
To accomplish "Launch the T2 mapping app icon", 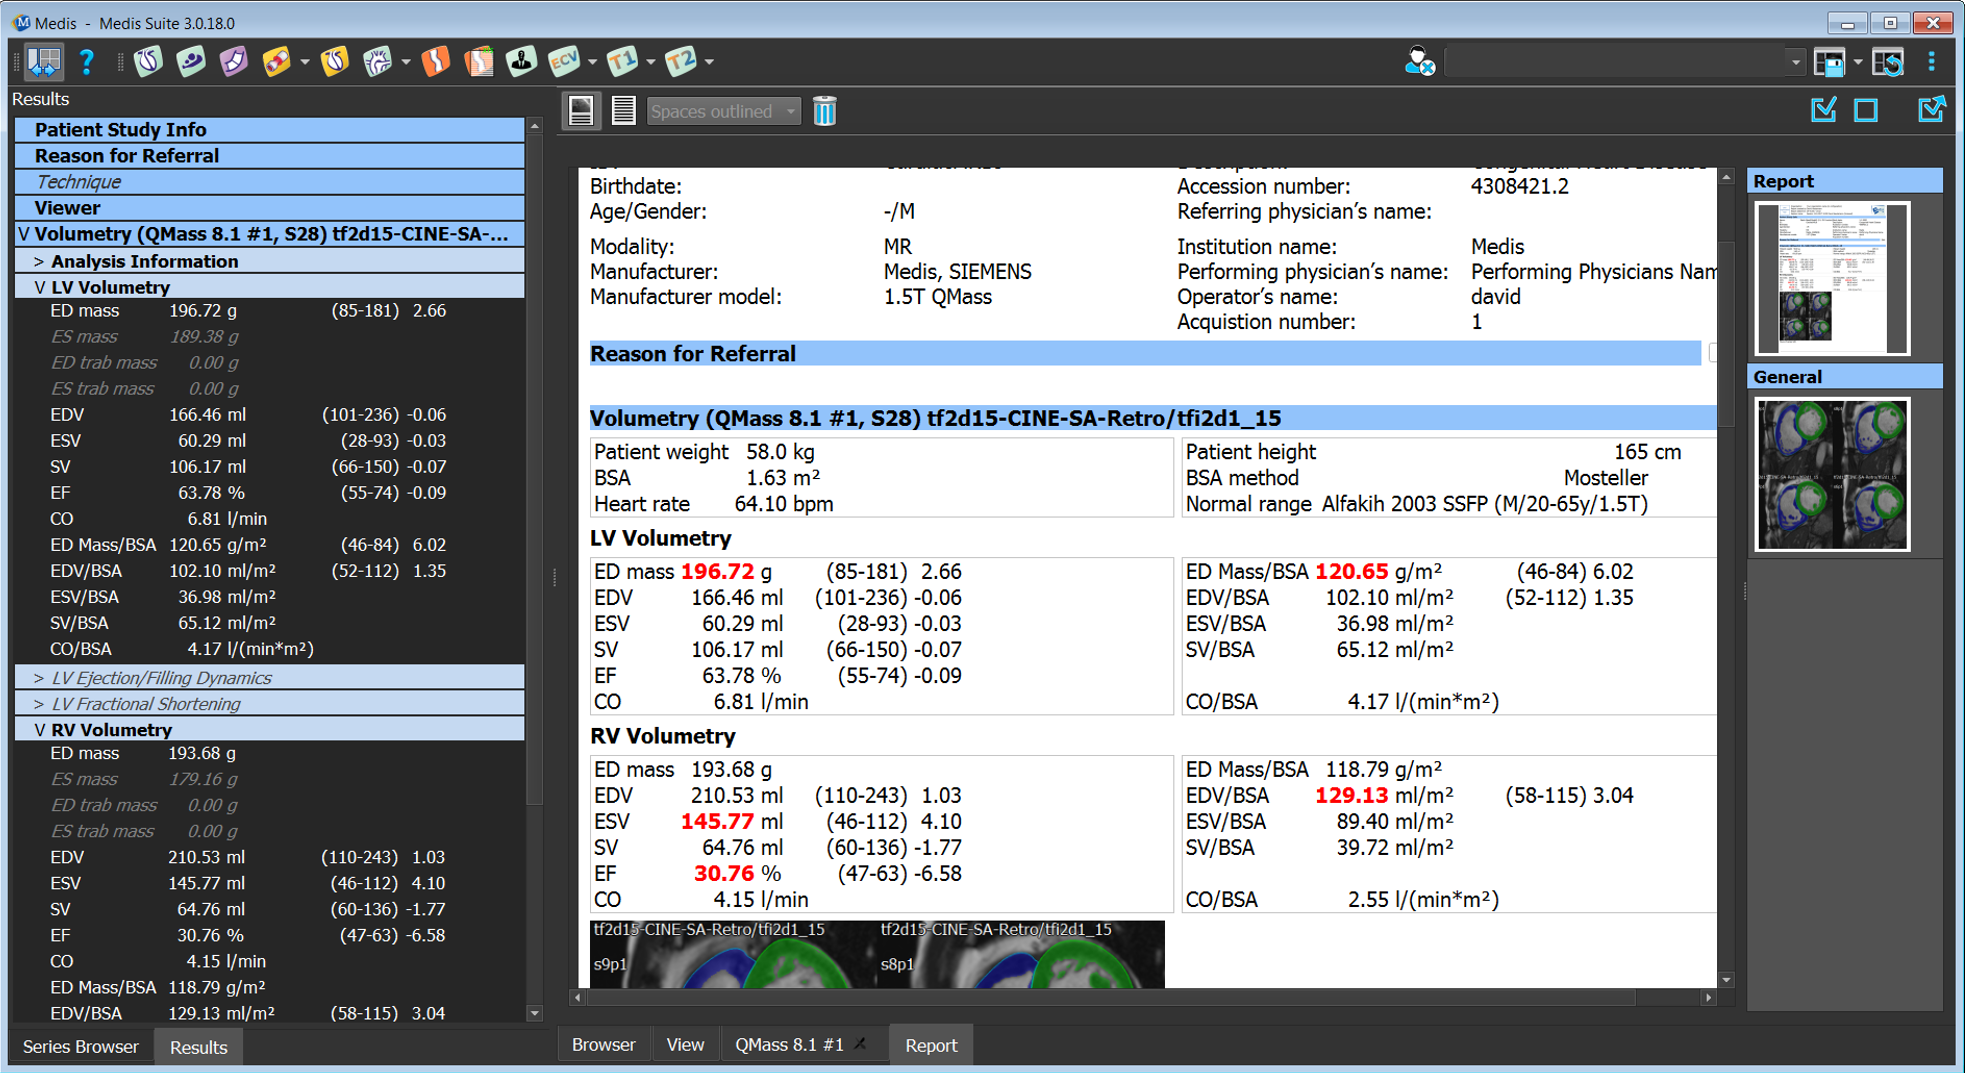I will point(681,62).
